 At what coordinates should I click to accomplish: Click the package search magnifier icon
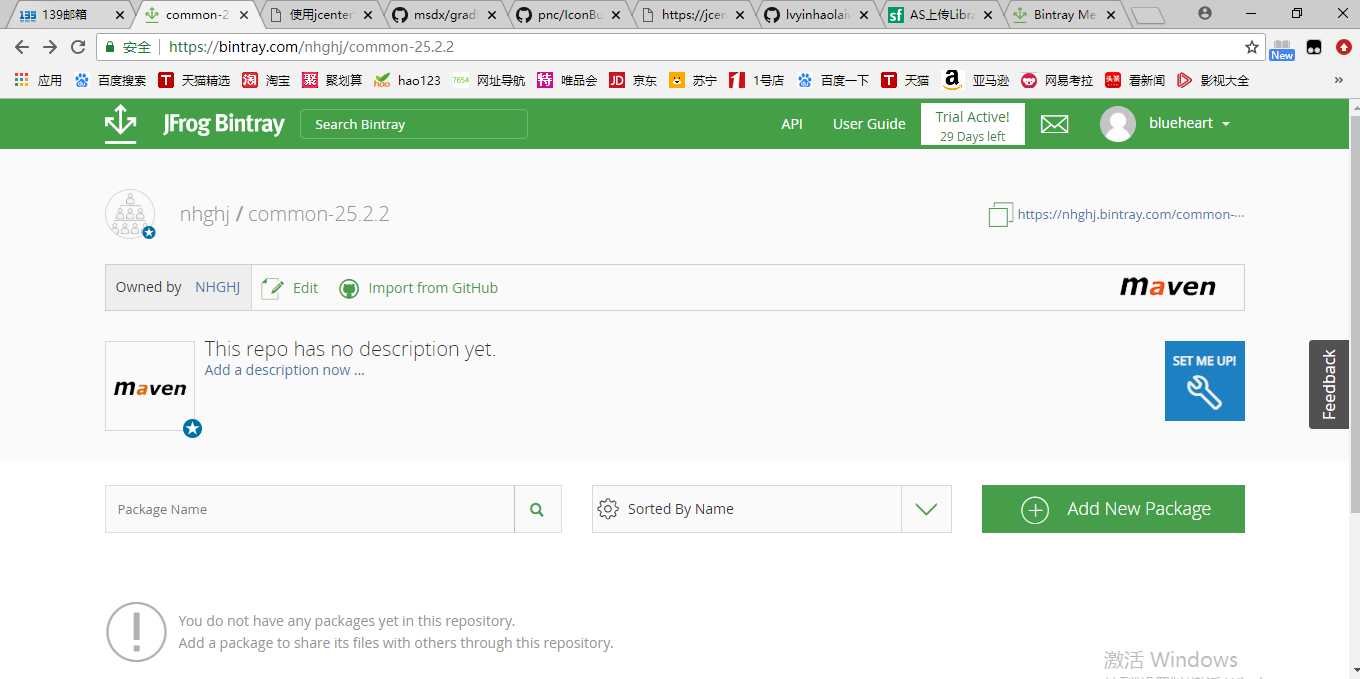click(537, 509)
